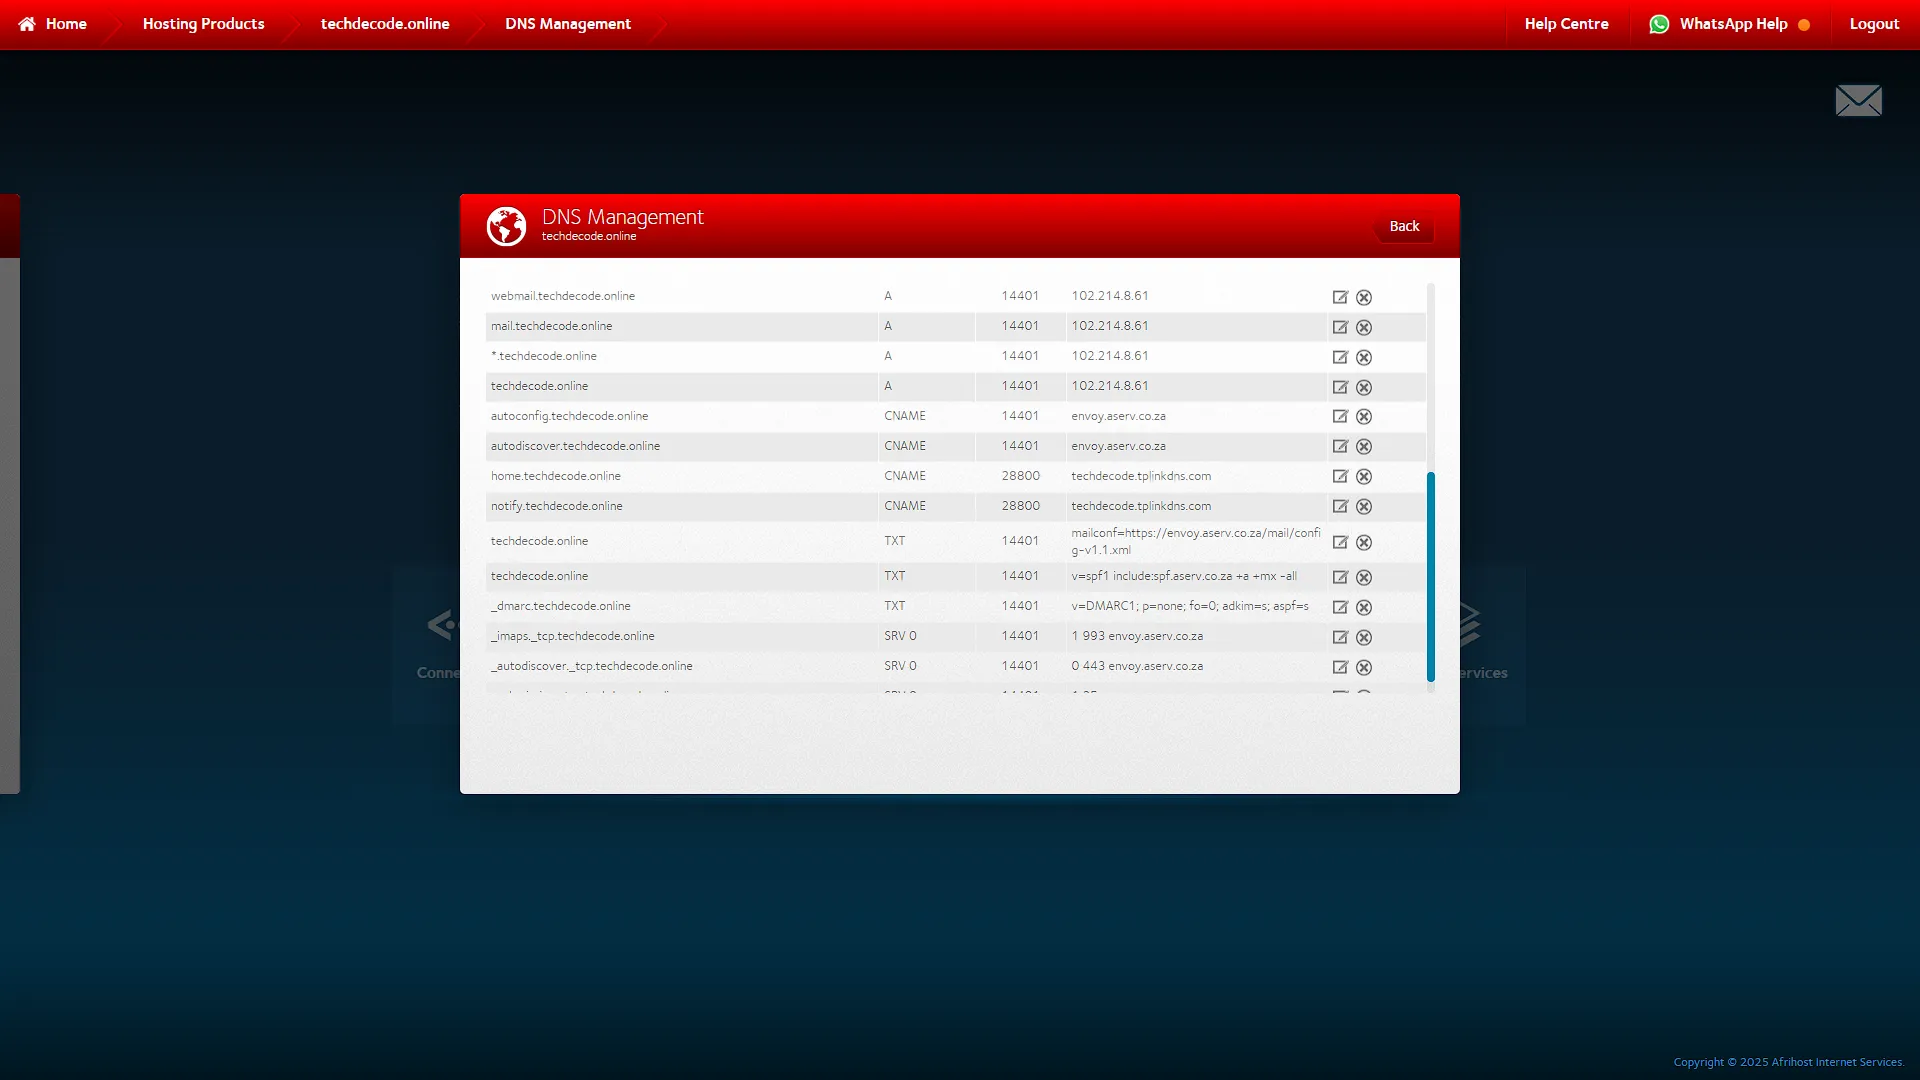Screen dimensions: 1920x1080
Task: Click the 28800 TTL of notify.techdecode.online
Action: click(1020, 506)
